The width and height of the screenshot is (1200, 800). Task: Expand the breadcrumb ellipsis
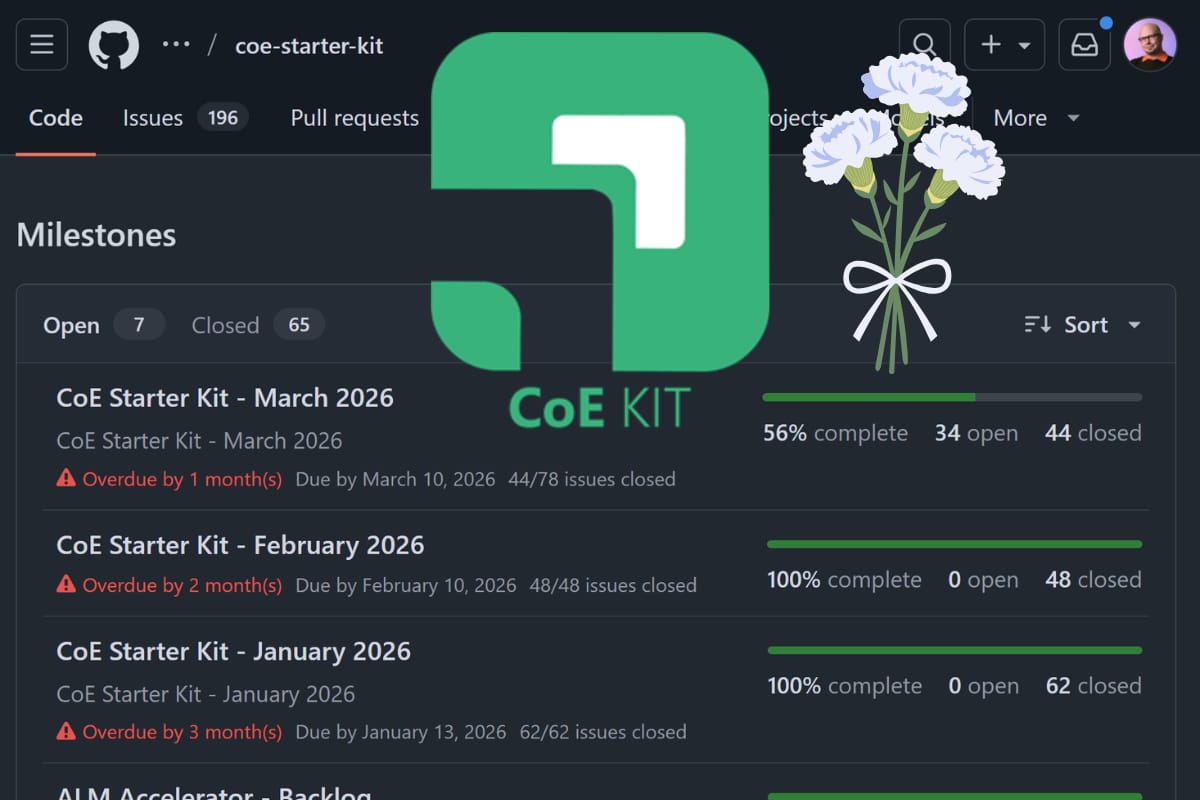(176, 45)
